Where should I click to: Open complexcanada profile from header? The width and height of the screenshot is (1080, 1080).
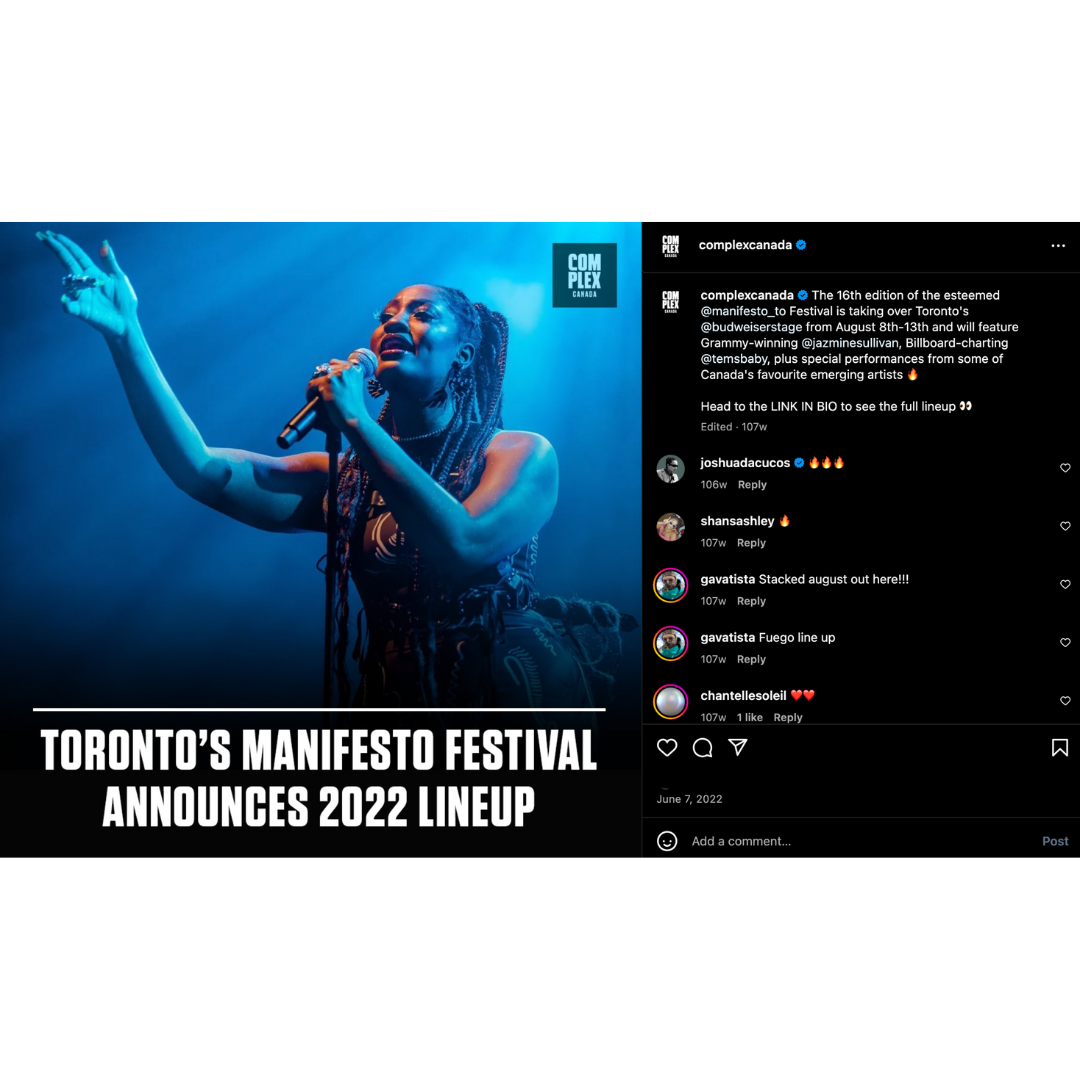tap(745, 245)
